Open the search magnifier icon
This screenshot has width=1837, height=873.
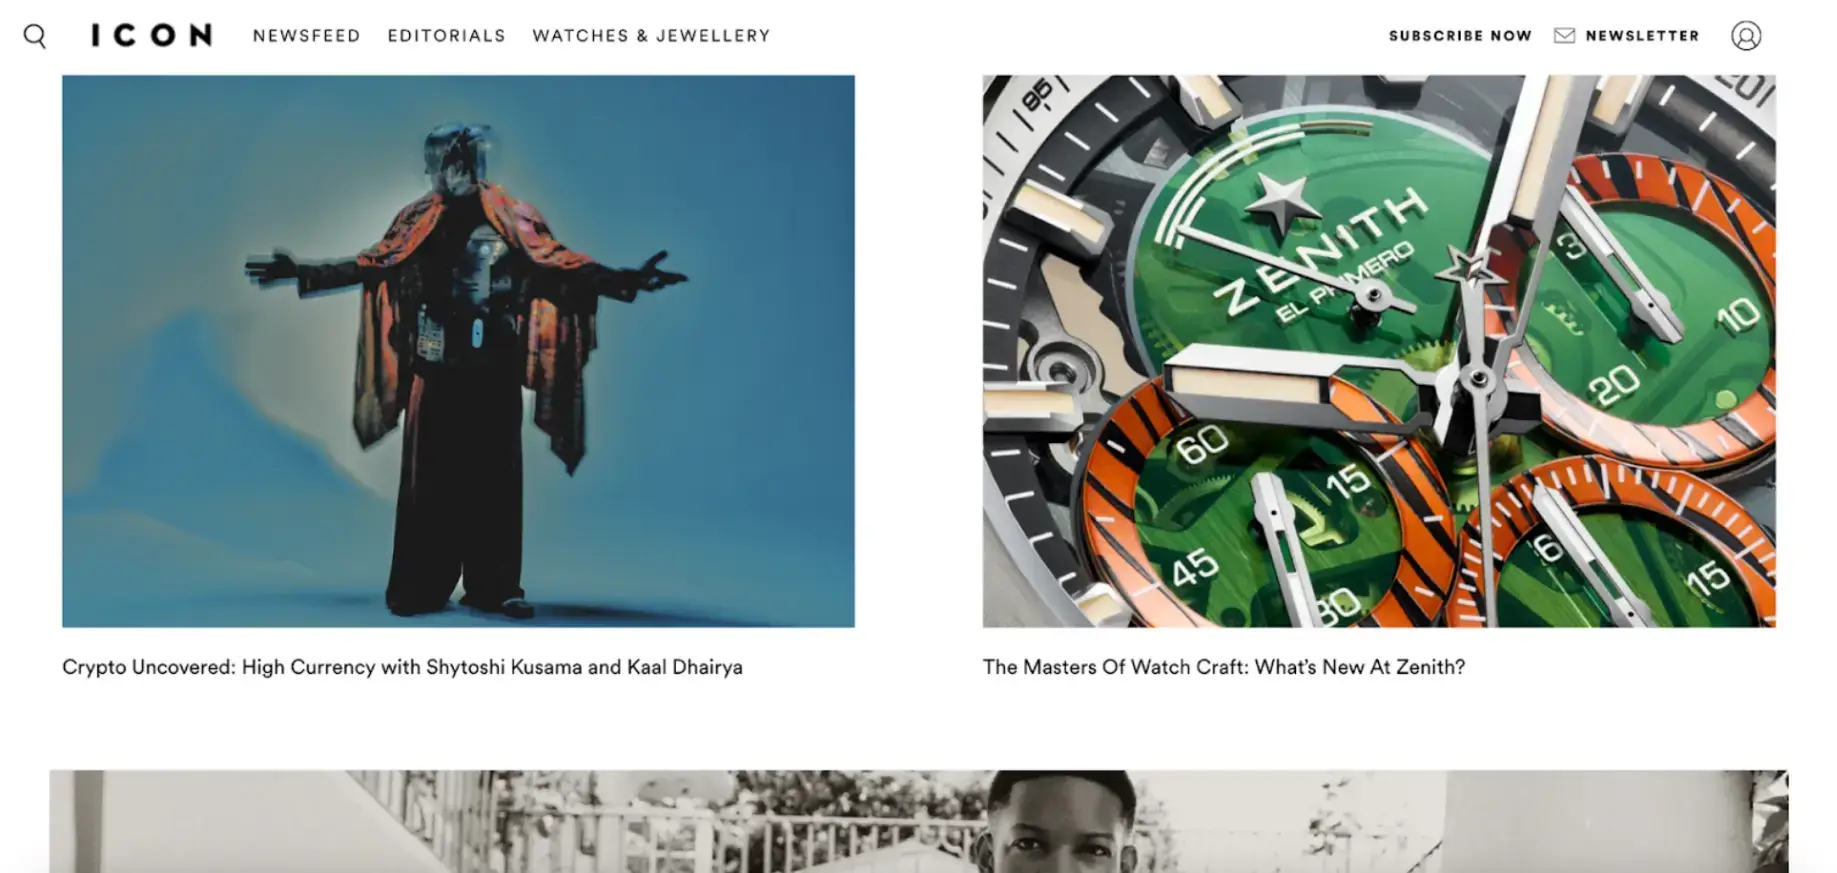coord(35,36)
